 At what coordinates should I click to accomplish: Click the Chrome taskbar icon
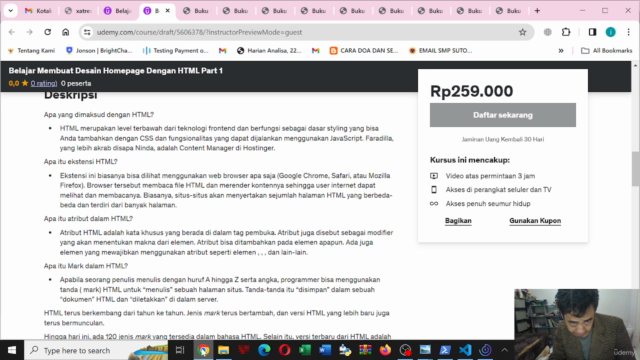203,350
